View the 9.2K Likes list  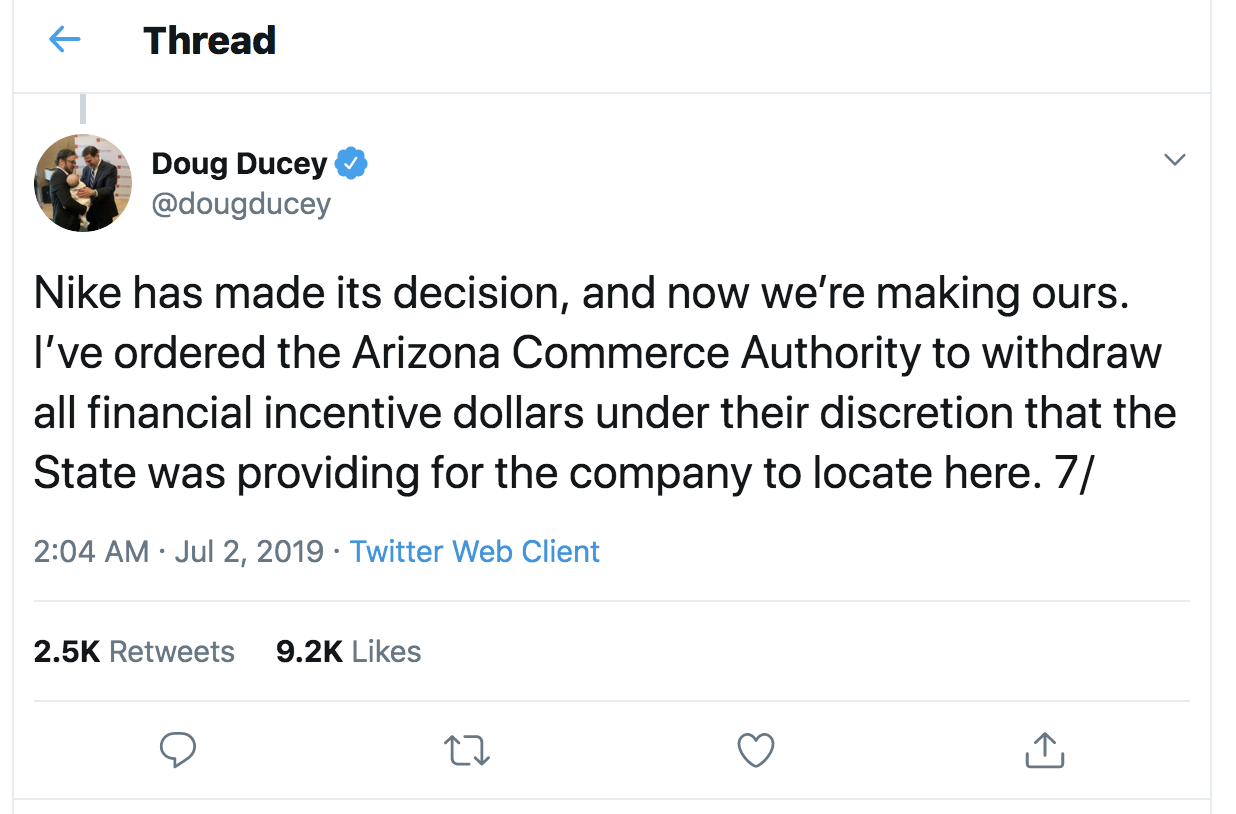click(x=348, y=652)
